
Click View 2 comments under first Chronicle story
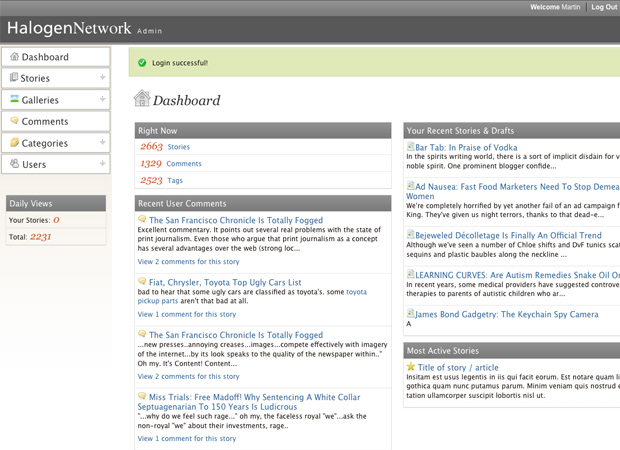[188, 262]
